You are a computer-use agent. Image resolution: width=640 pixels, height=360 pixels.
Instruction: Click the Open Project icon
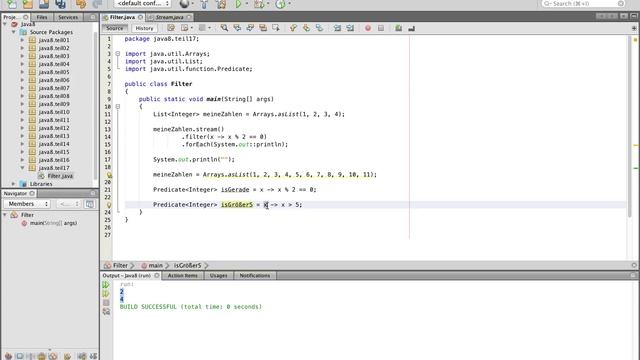pos(44,4)
